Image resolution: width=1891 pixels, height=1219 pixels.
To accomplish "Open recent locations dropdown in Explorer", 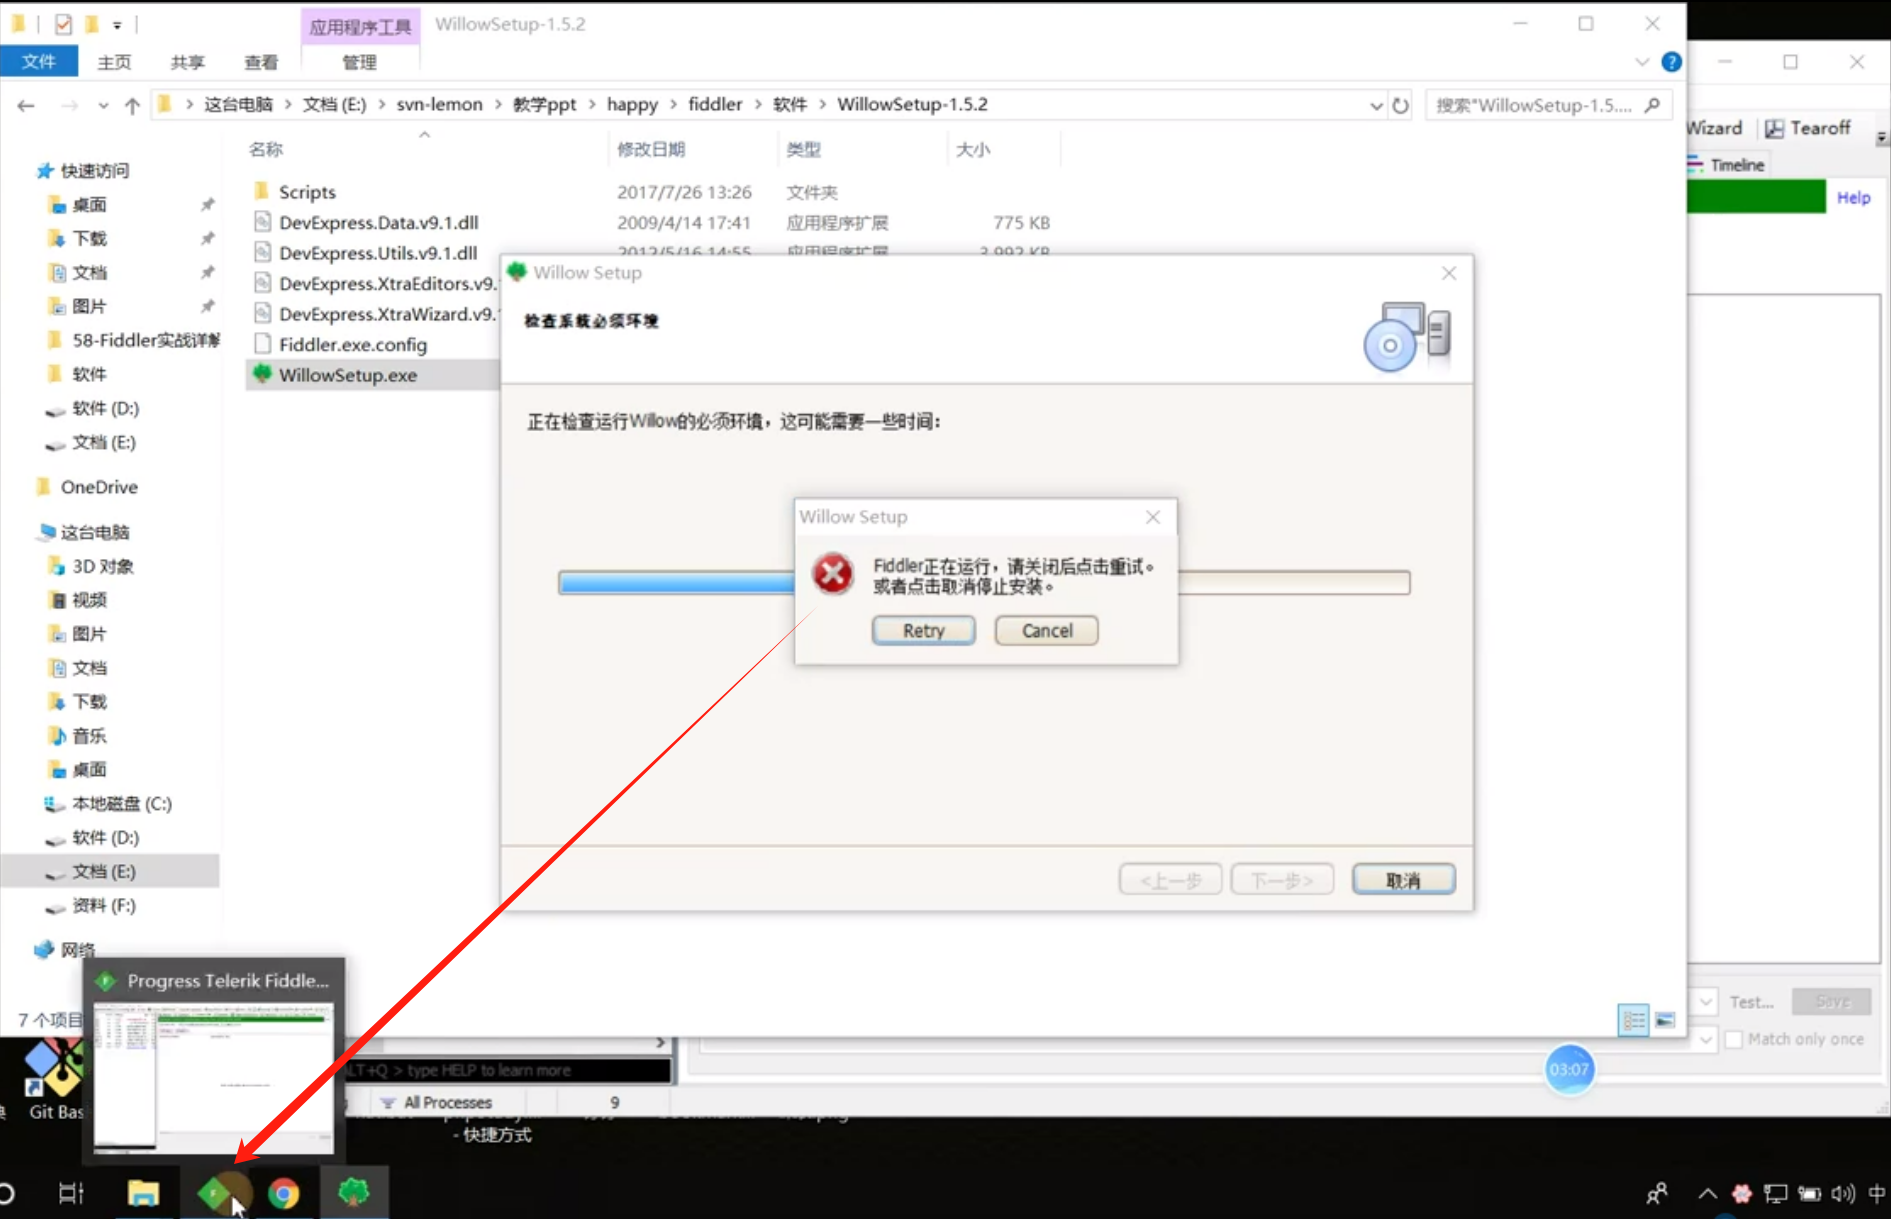I will pos(103,105).
